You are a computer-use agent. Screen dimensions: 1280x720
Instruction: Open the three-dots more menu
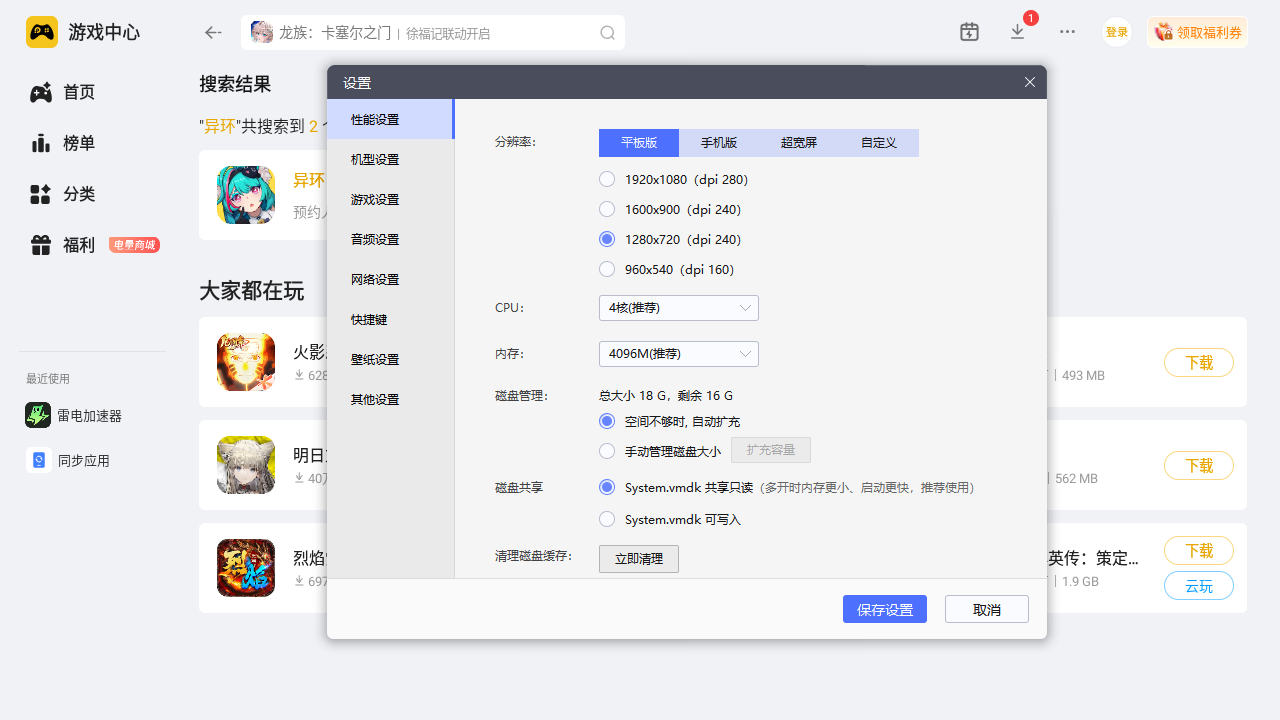[1067, 32]
